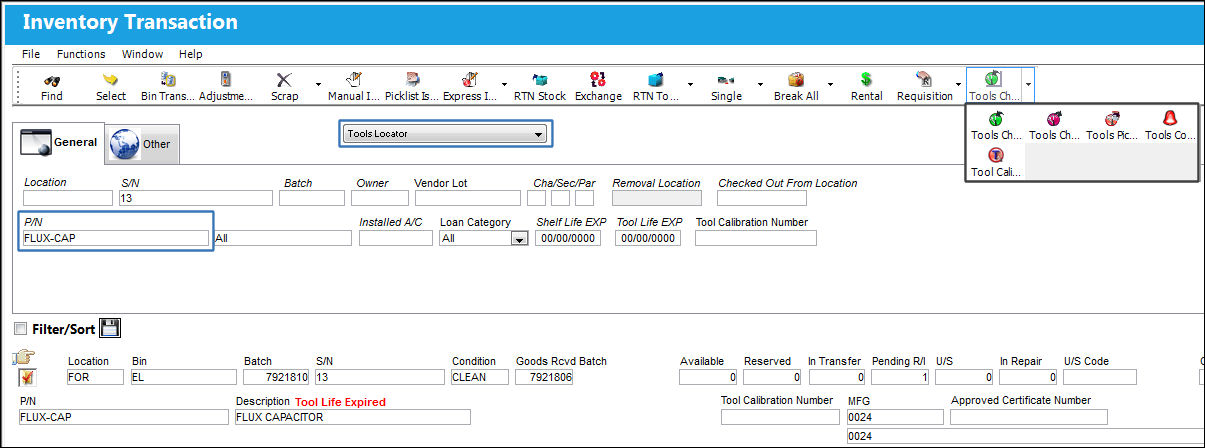Screen dimensions: 1205x448
Task: Select the green Tools Ch... popup icon
Action: pyautogui.click(x=996, y=120)
